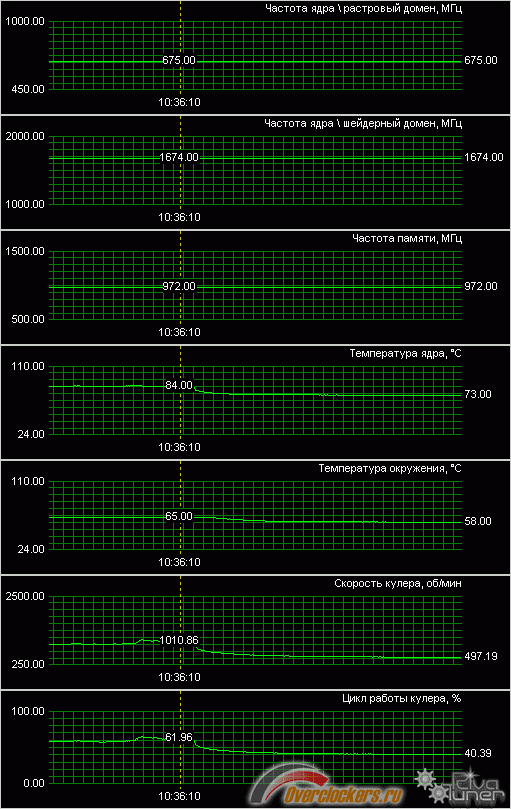Click the 1674.00 marker on shader domain graph
511x809 pixels.
pyautogui.click(x=179, y=157)
